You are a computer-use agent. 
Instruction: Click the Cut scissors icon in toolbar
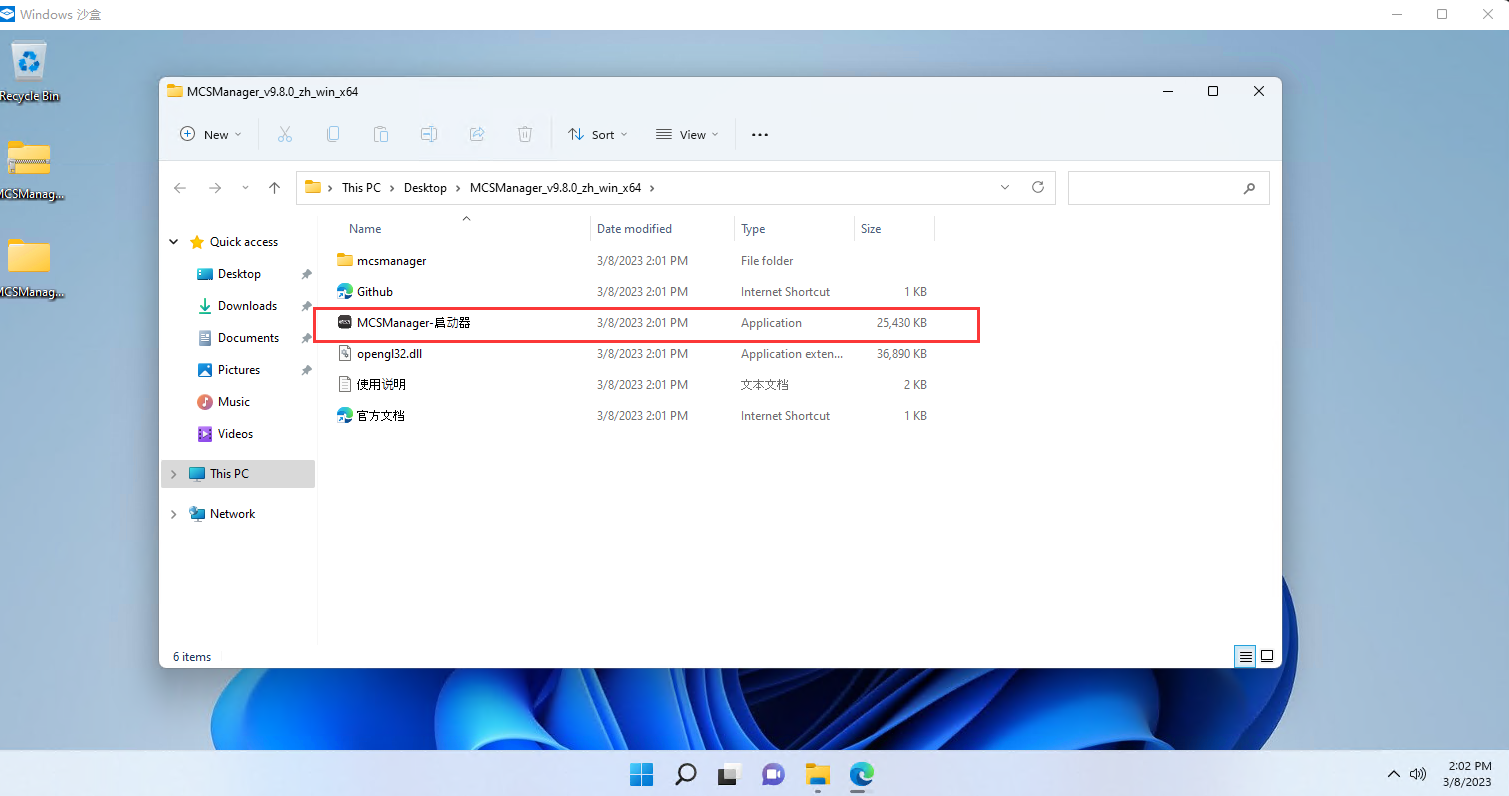pyautogui.click(x=284, y=134)
